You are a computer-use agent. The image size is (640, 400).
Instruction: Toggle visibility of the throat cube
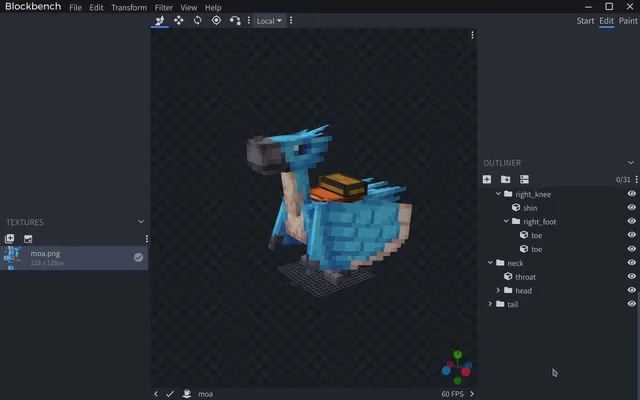click(631, 276)
